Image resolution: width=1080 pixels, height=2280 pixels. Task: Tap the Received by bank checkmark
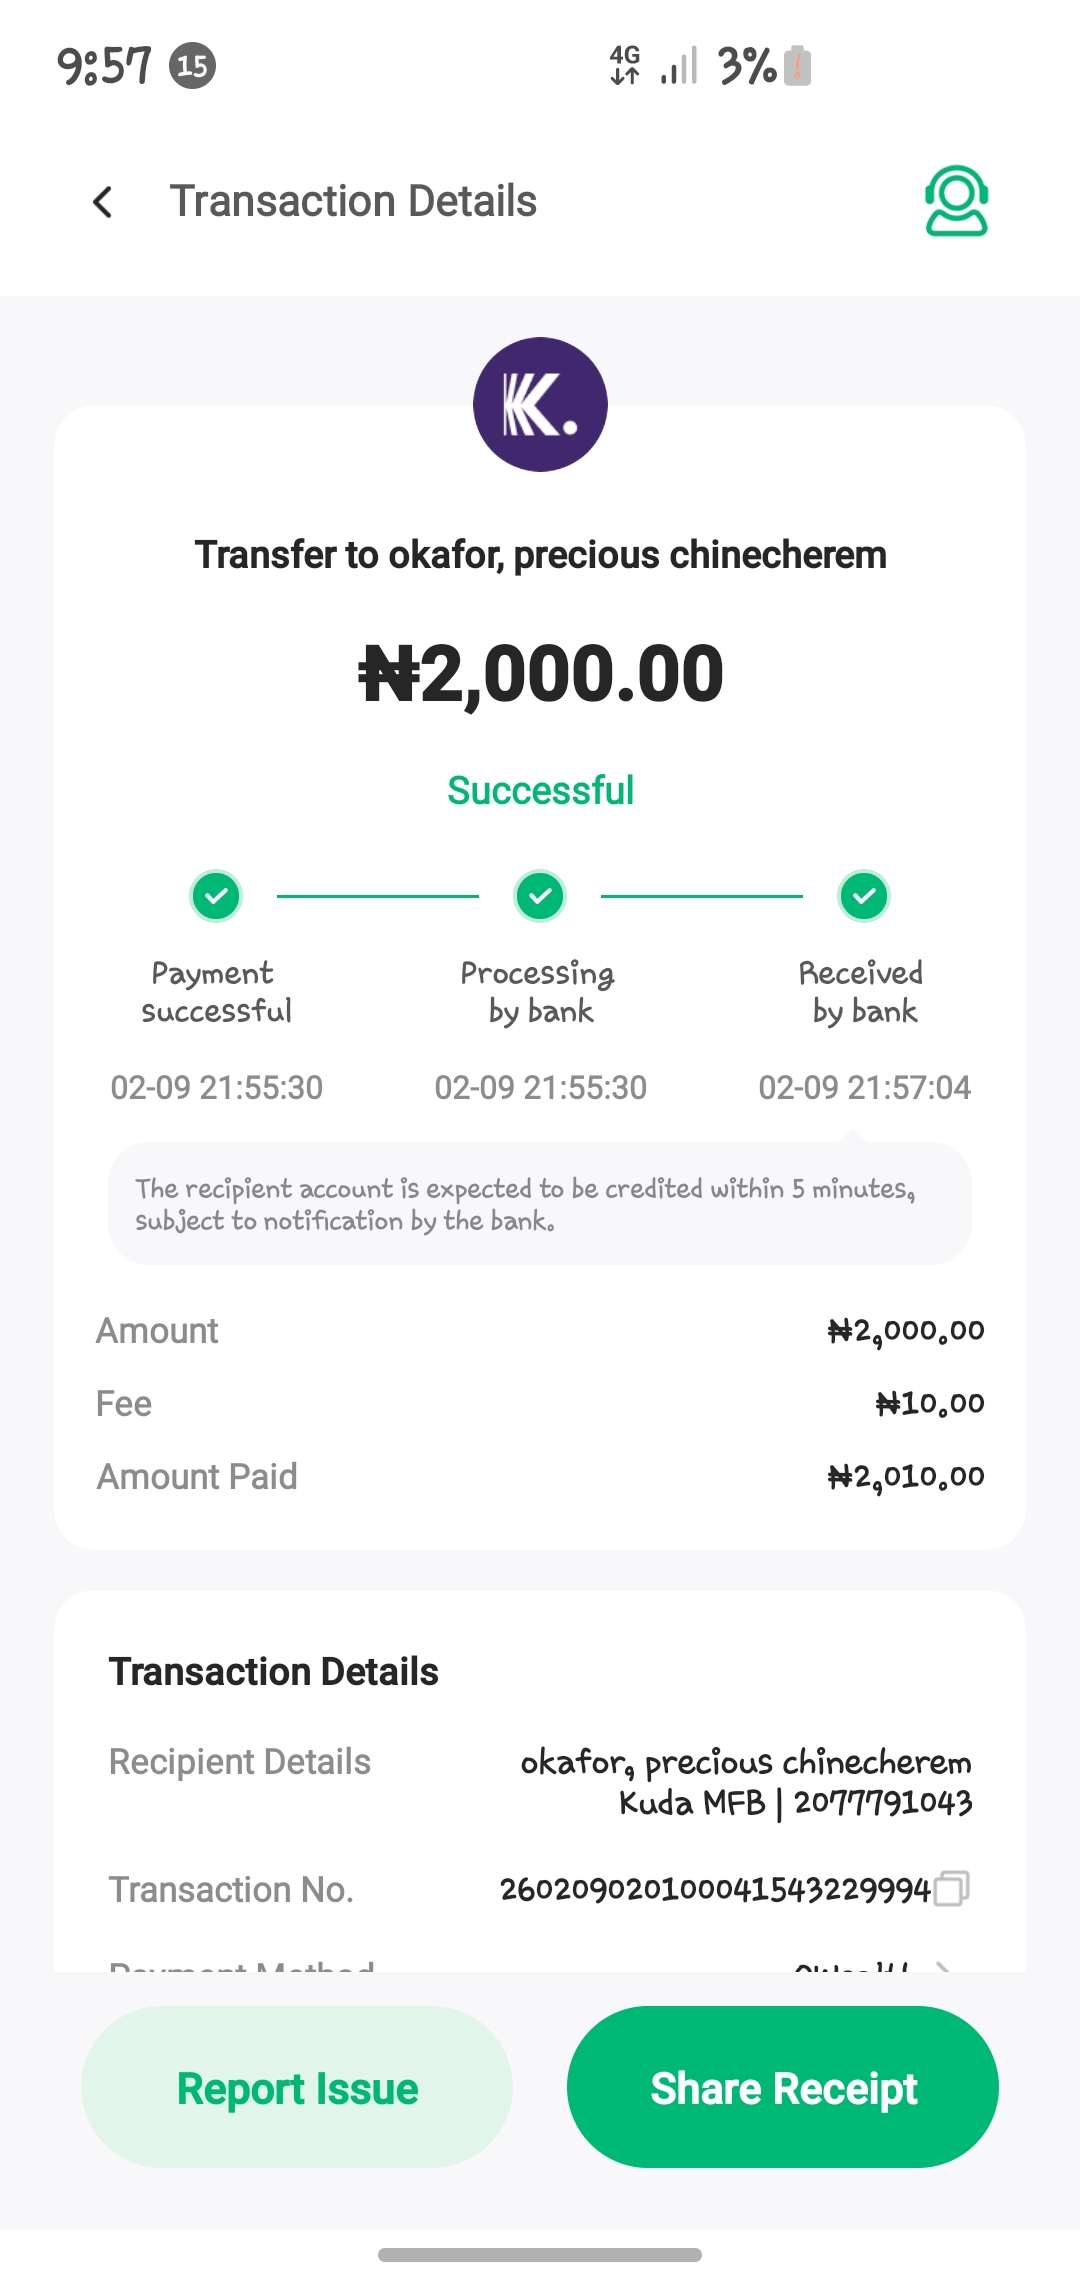click(864, 896)
